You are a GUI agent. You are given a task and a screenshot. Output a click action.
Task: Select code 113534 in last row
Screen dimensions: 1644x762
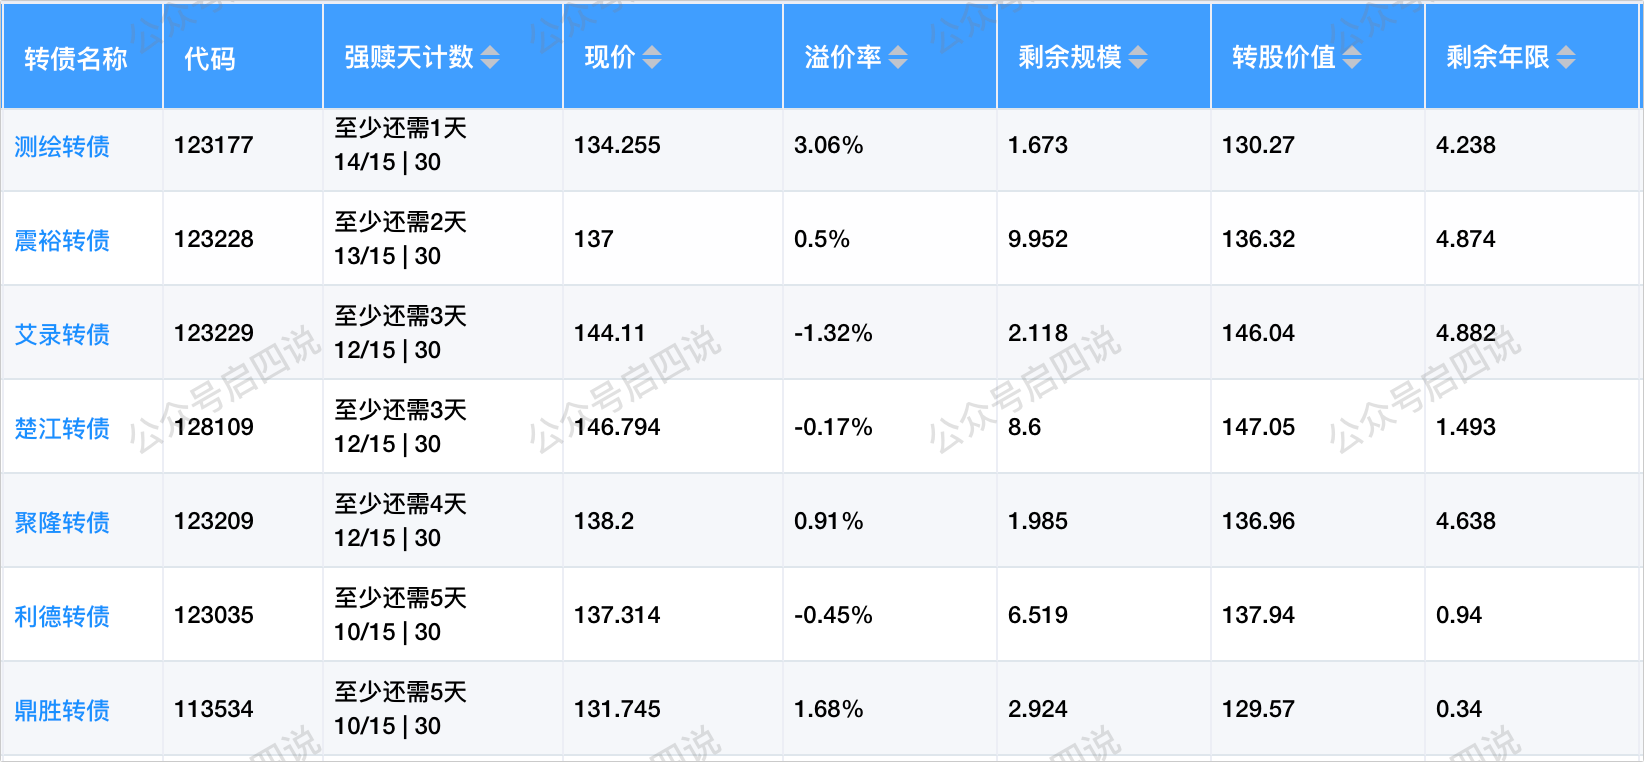click(214, 710)
